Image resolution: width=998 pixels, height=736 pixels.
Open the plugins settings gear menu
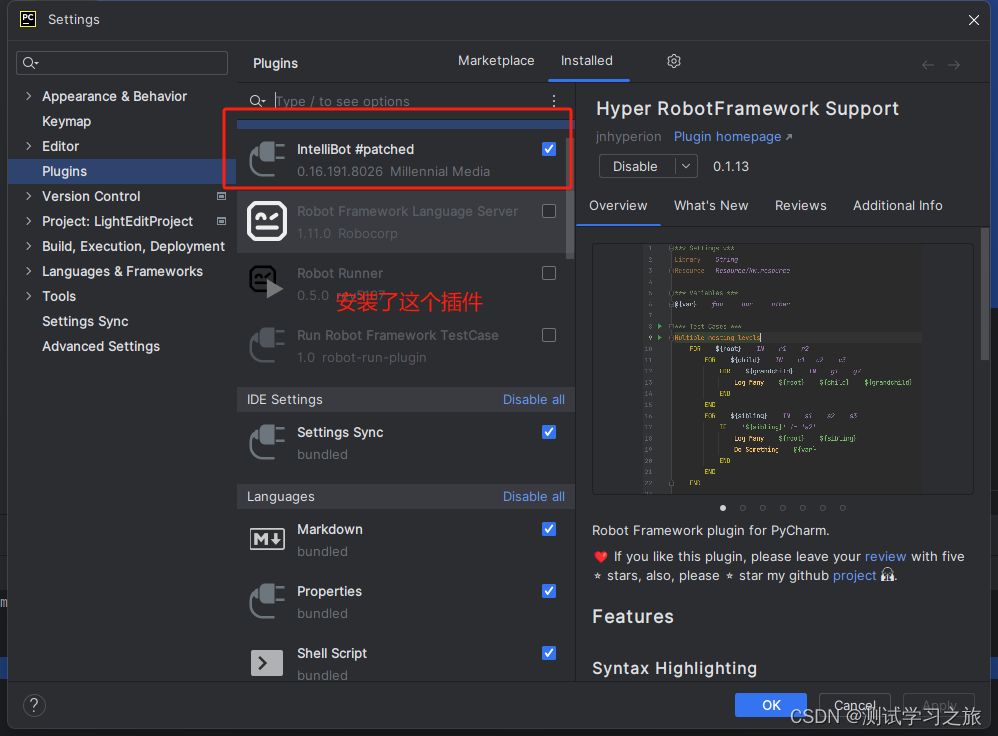click(673, 61)
